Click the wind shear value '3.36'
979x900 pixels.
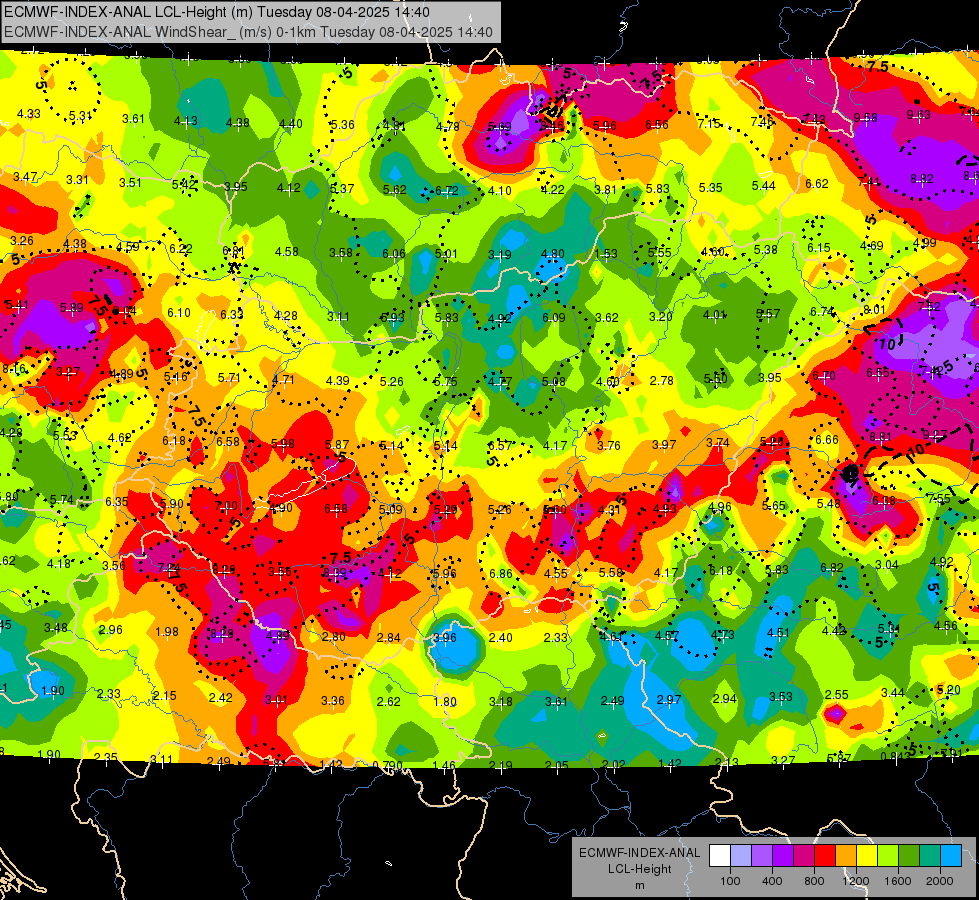pos(333,701)
